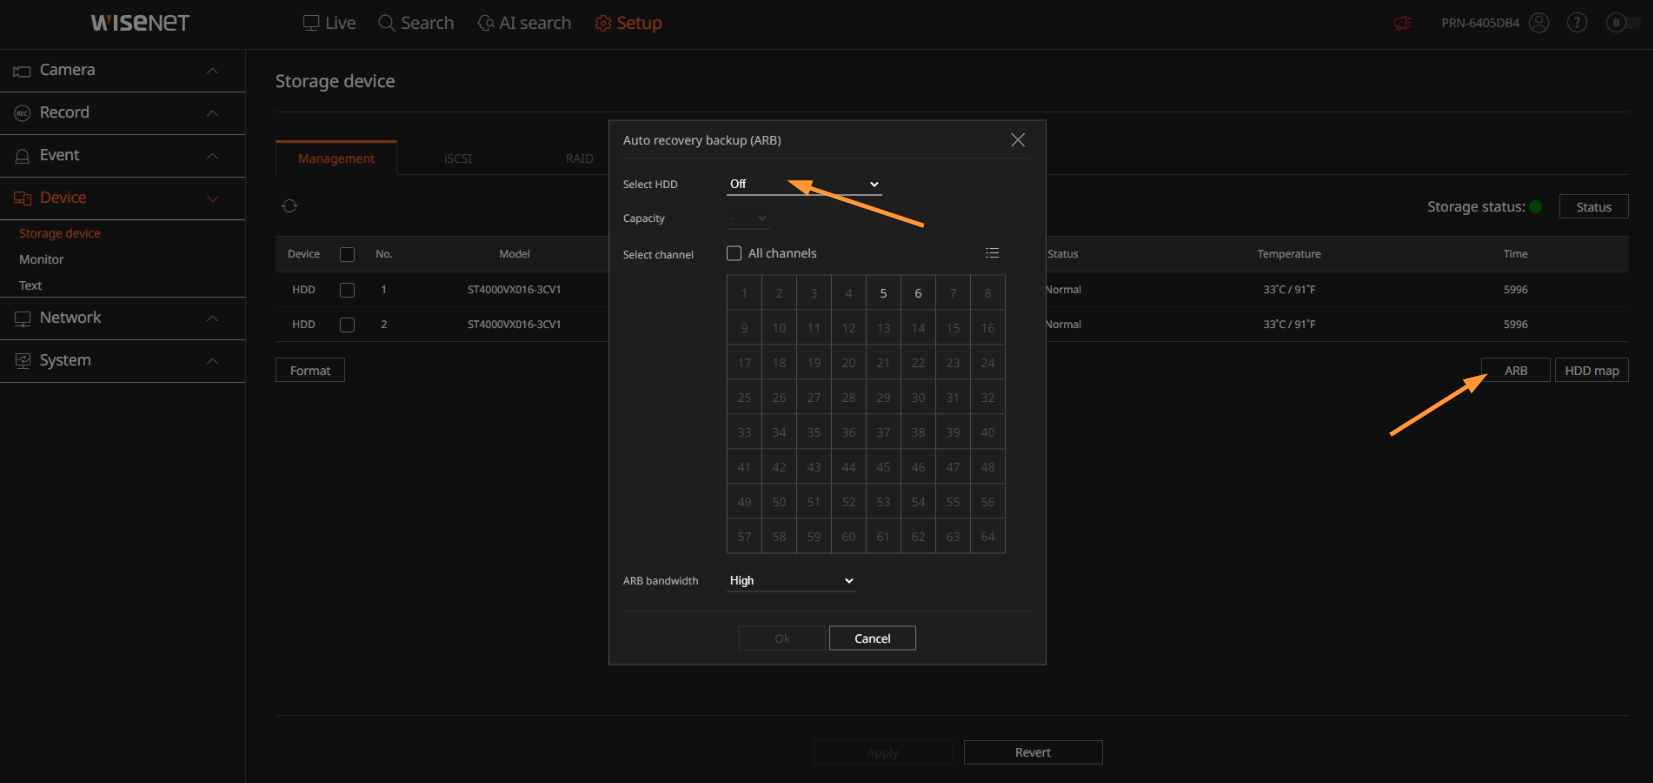Click the Time column header
The width and height of the screenshot is (1653, 783).
pyautogui.click(x=1515, y=254)
